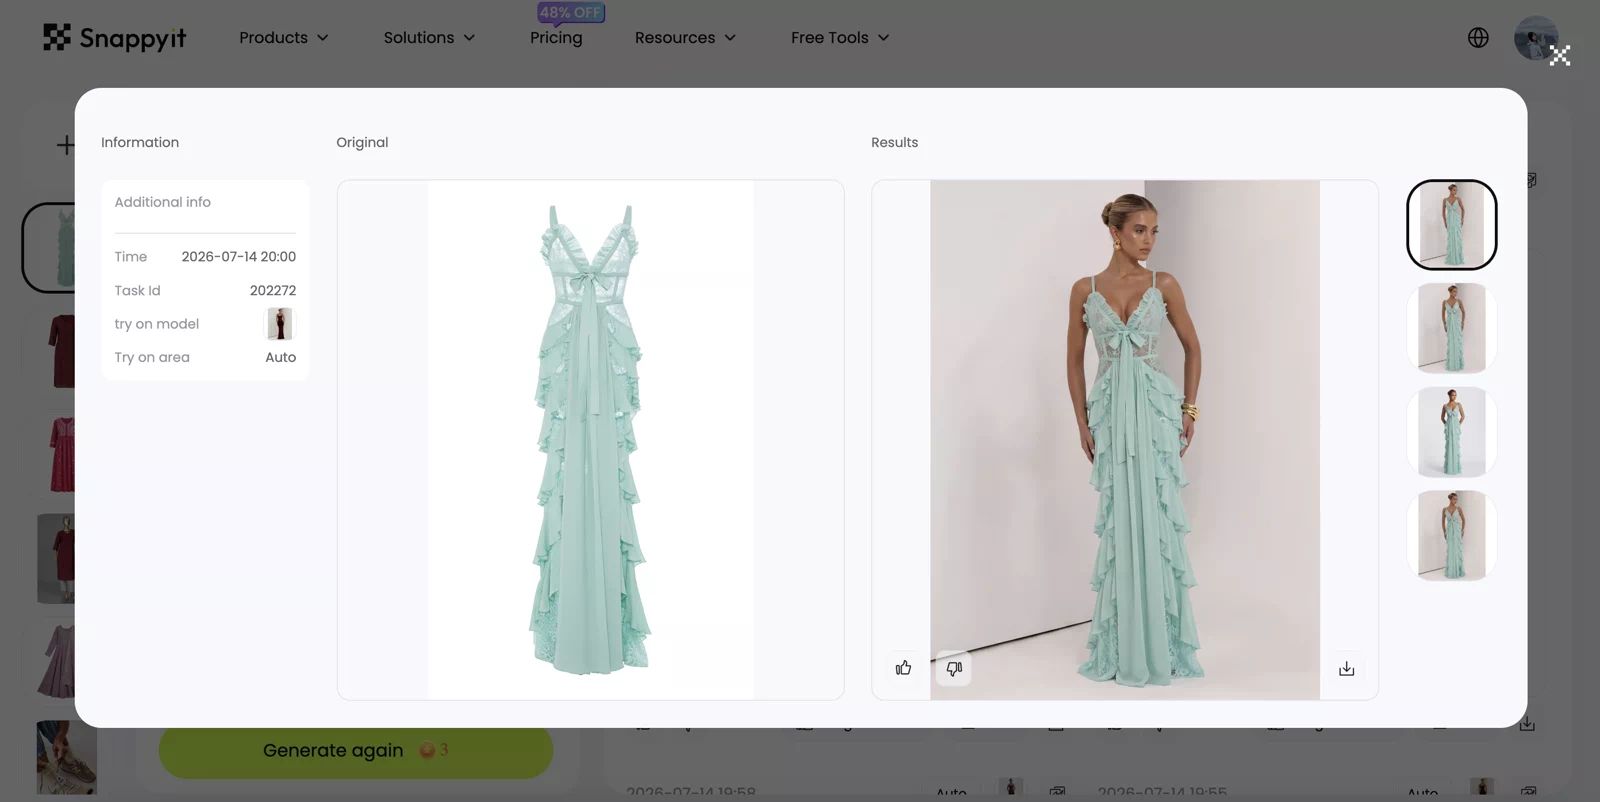Click the time value 2026-07-14 20:00
The height and width of the screenshot is (802, 1600).
click(239, 257)
